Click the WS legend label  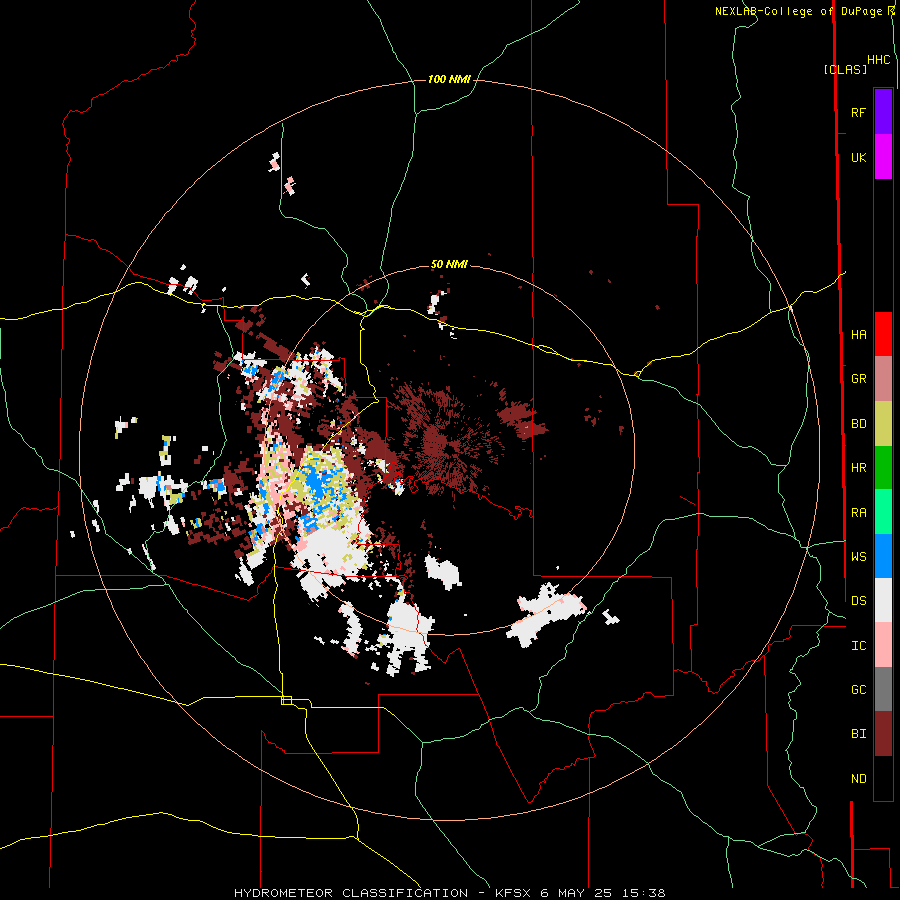click(858, 557)
